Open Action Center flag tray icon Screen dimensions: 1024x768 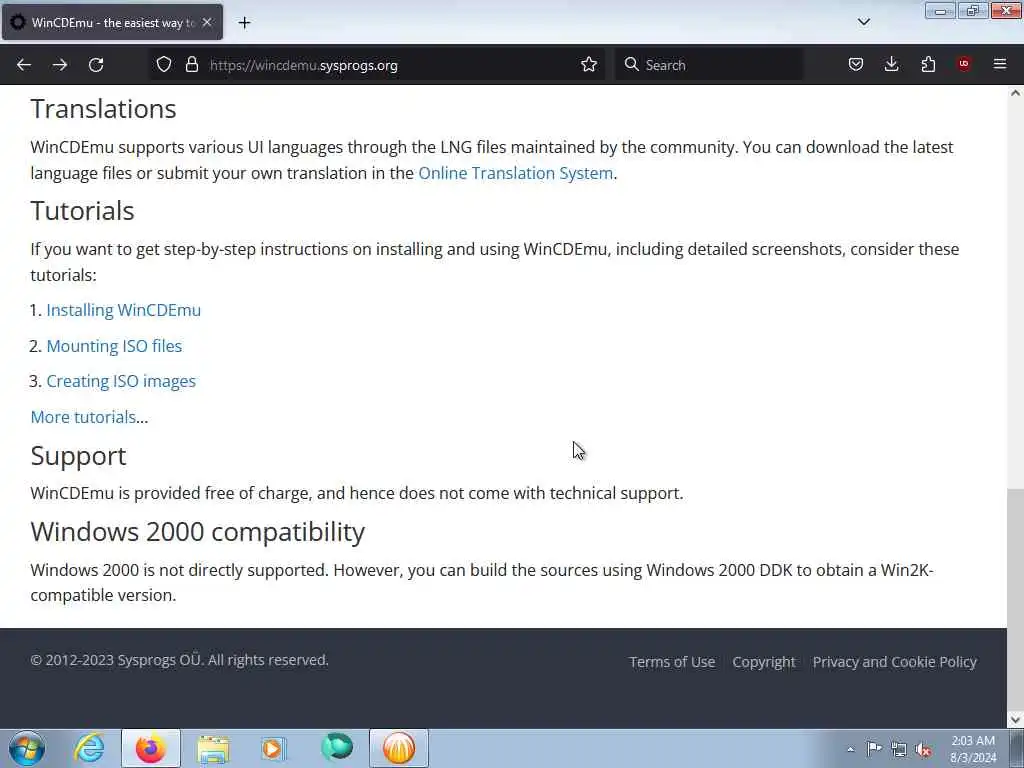click(874, 748)
